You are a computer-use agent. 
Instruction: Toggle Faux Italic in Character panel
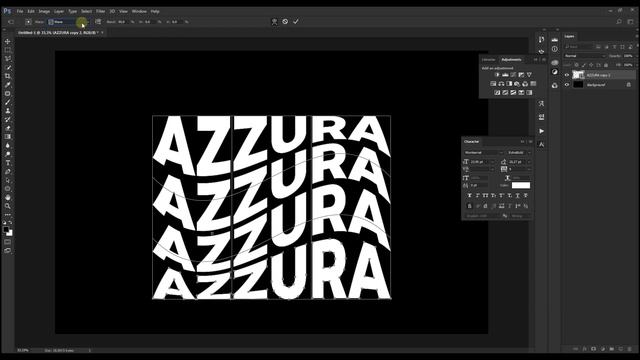[x=478, y=196]
